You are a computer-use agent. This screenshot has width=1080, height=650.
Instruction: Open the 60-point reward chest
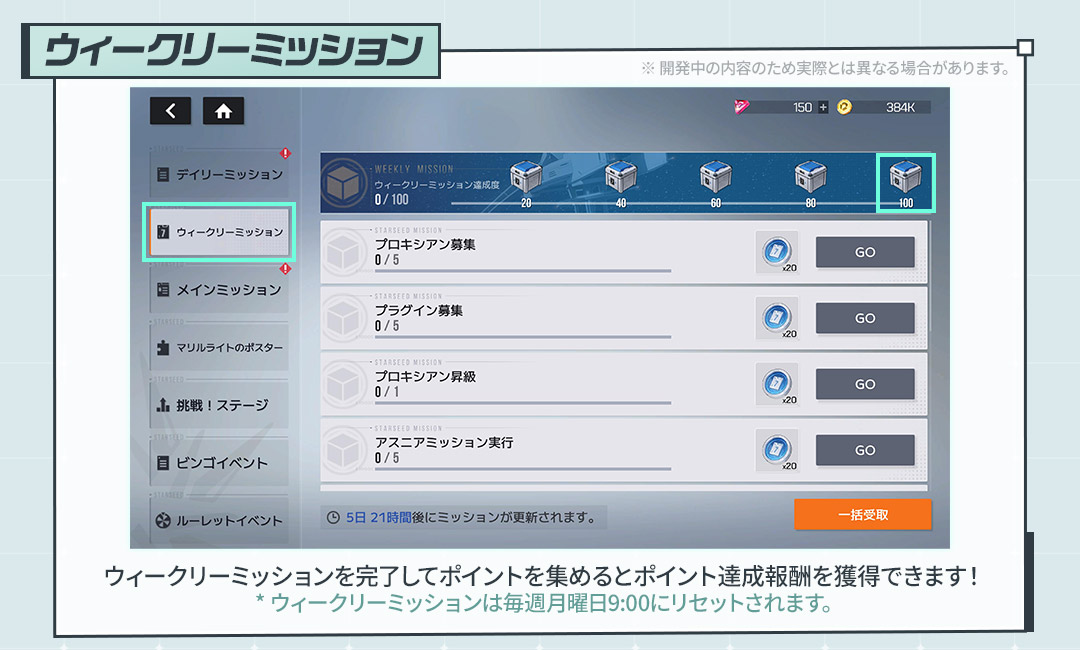[715, 178]
